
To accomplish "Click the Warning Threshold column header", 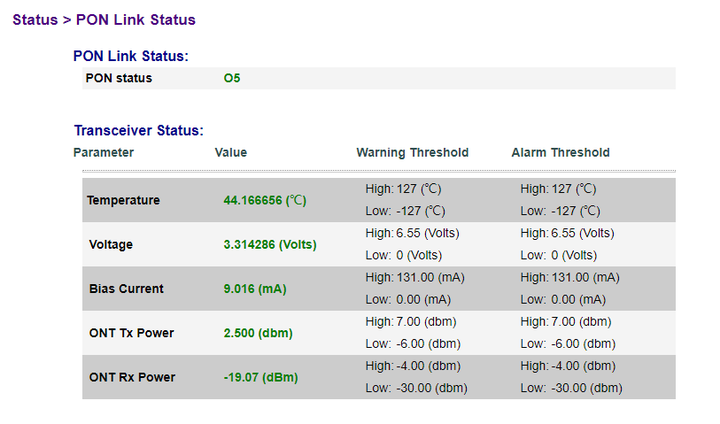I will click(x=412, y=153).
